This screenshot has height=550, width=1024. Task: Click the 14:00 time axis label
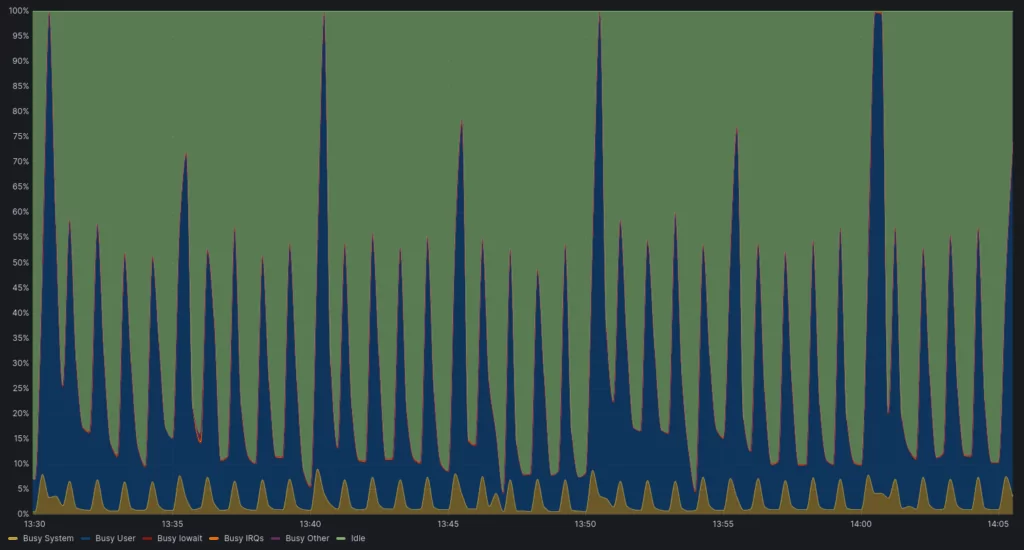point(860,523)
